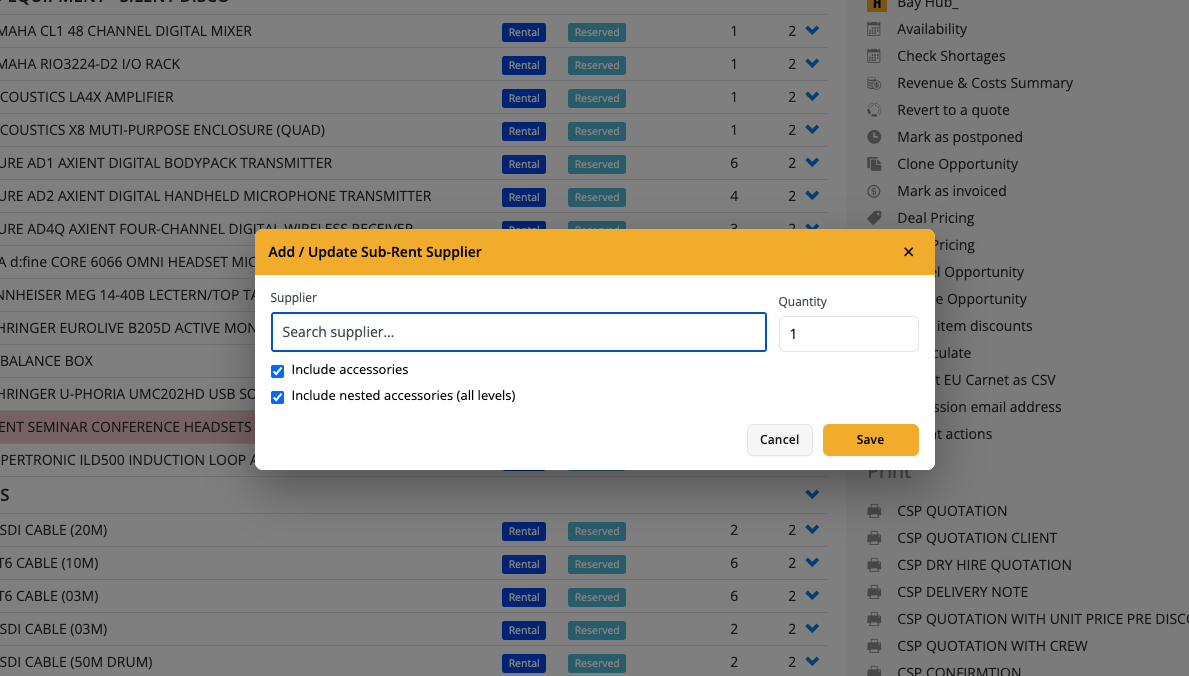Expand SDI Cable (20M) row chevron
The width and height of the screenshot is (1189, 676).
(812, 530)
